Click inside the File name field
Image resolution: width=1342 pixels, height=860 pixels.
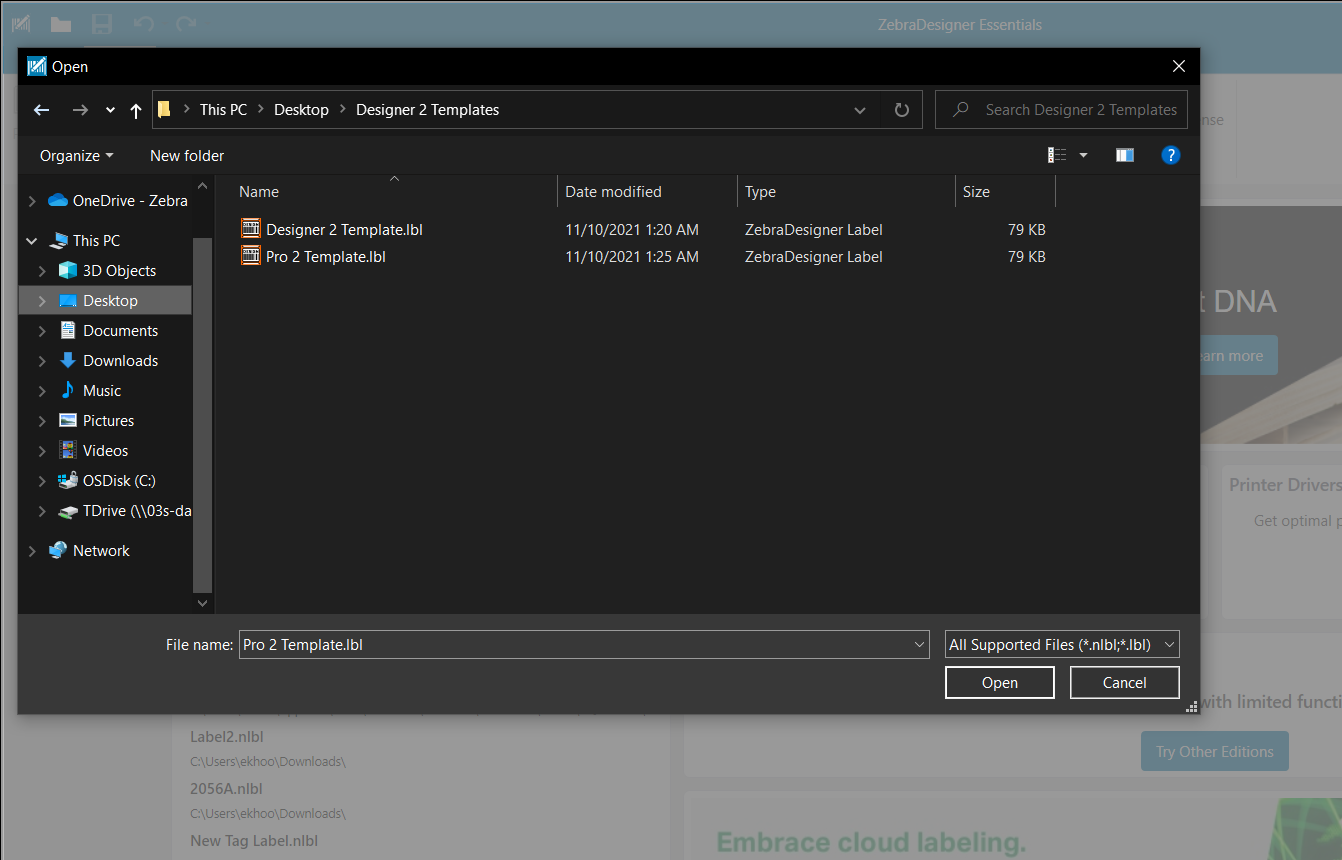(x=580, y=644)
